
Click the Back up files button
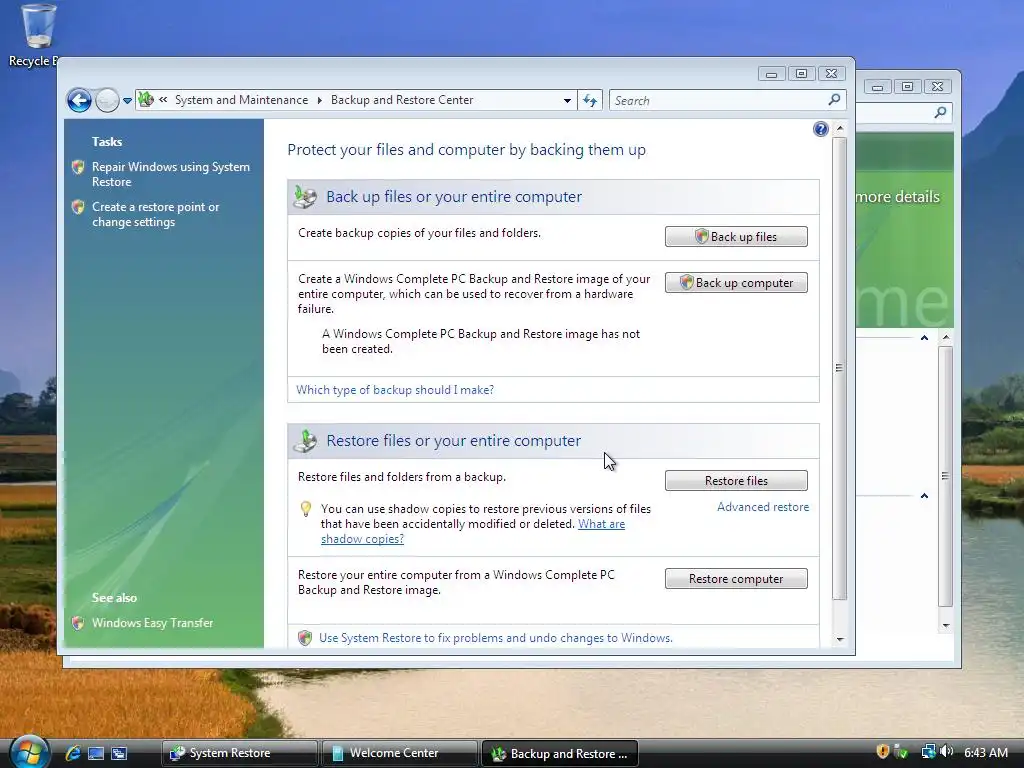coord(736,236)
